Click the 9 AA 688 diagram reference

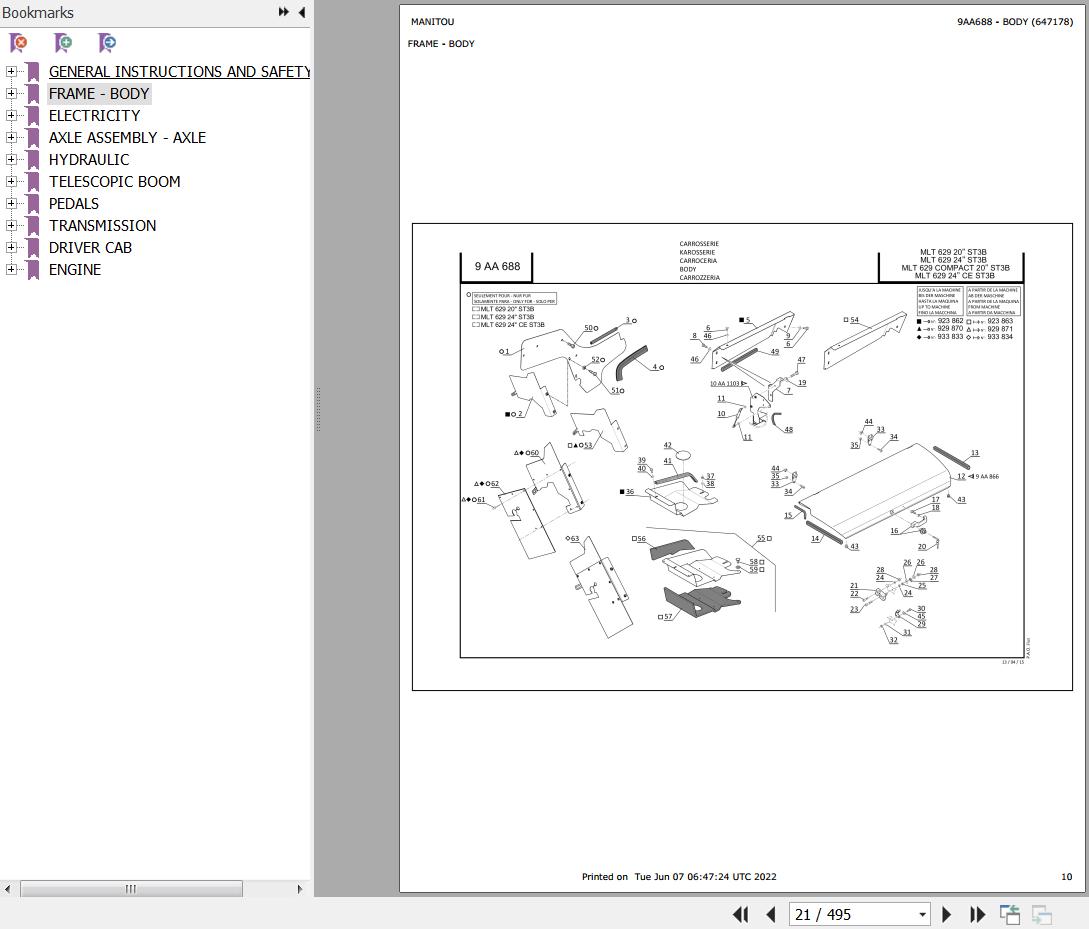(497, 266)
